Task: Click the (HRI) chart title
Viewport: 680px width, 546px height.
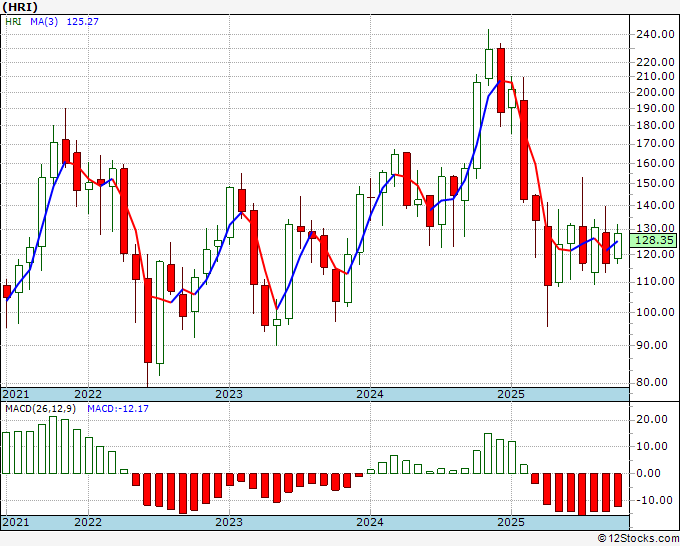Action: (20, 7)
